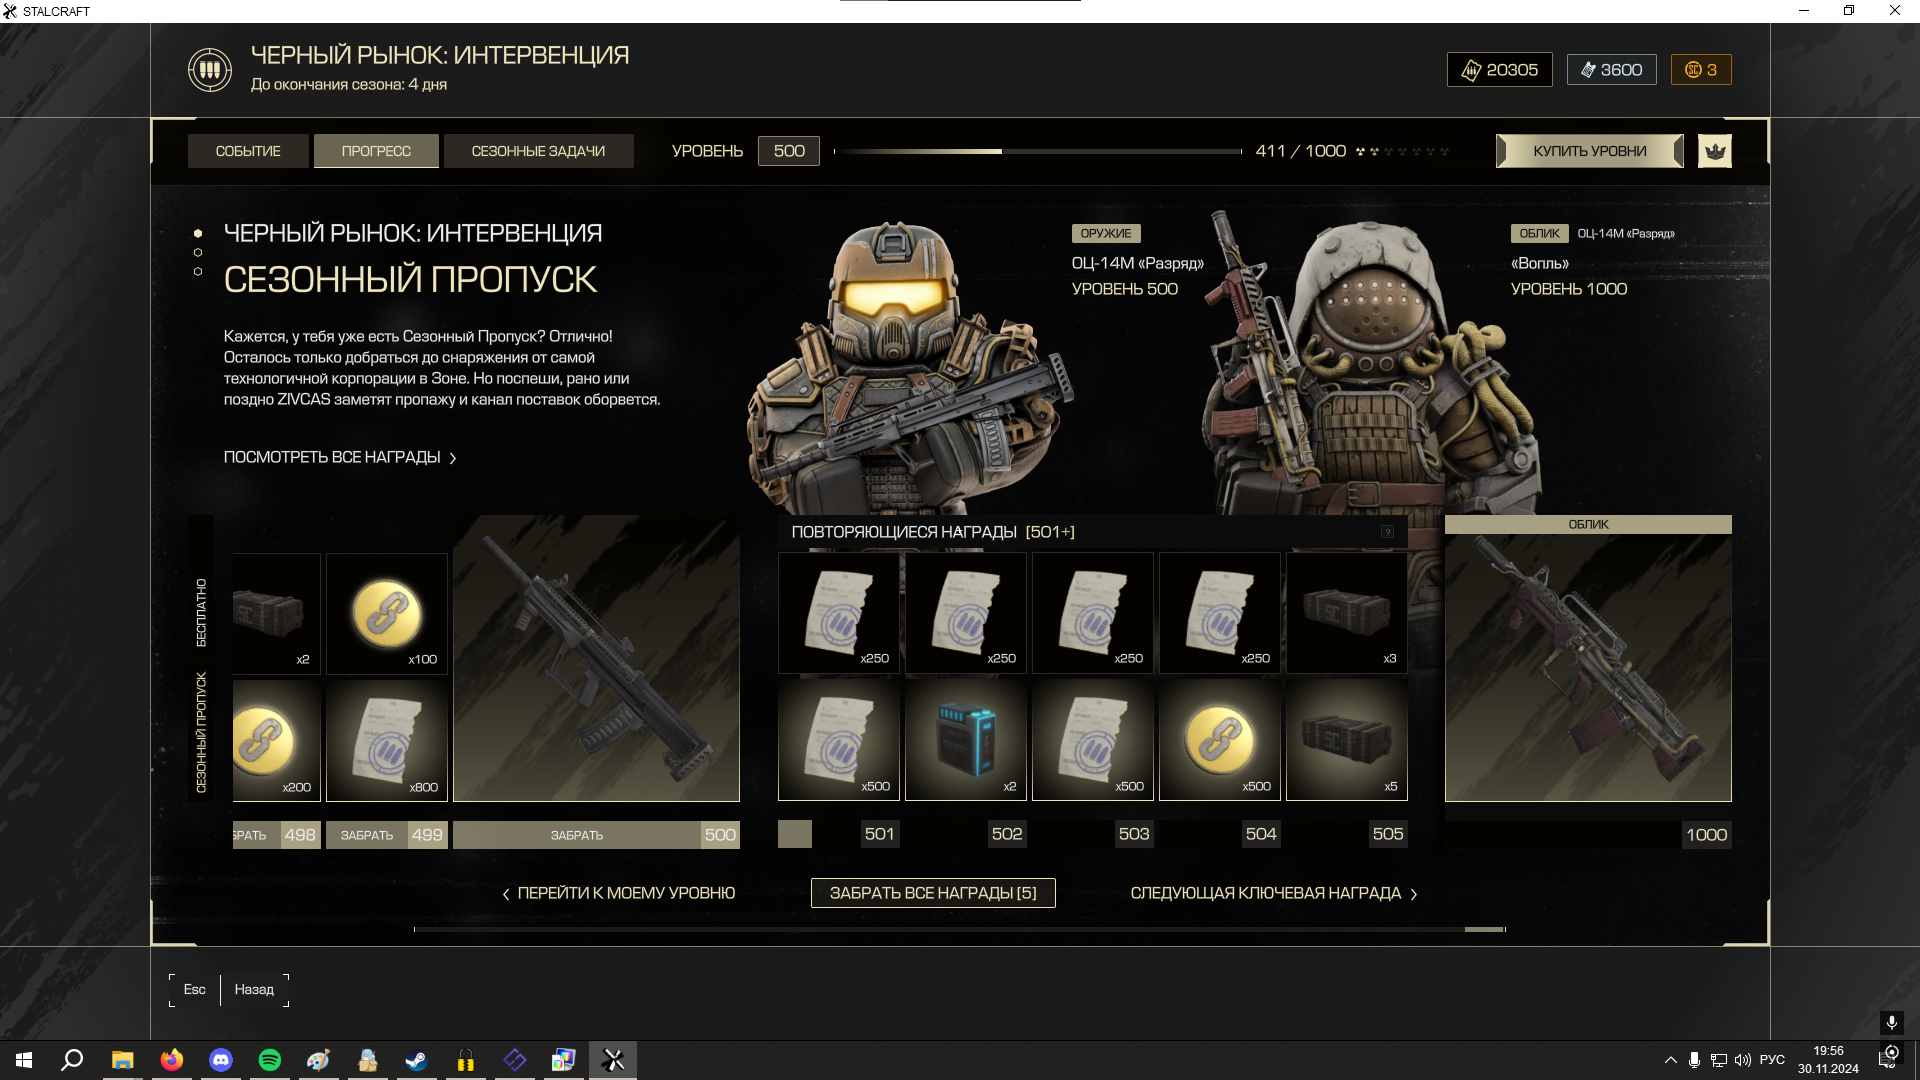Click the 20305 currency balance
The width and height of the screenshot is (1920, 1080).
(x=1499, y=70)
